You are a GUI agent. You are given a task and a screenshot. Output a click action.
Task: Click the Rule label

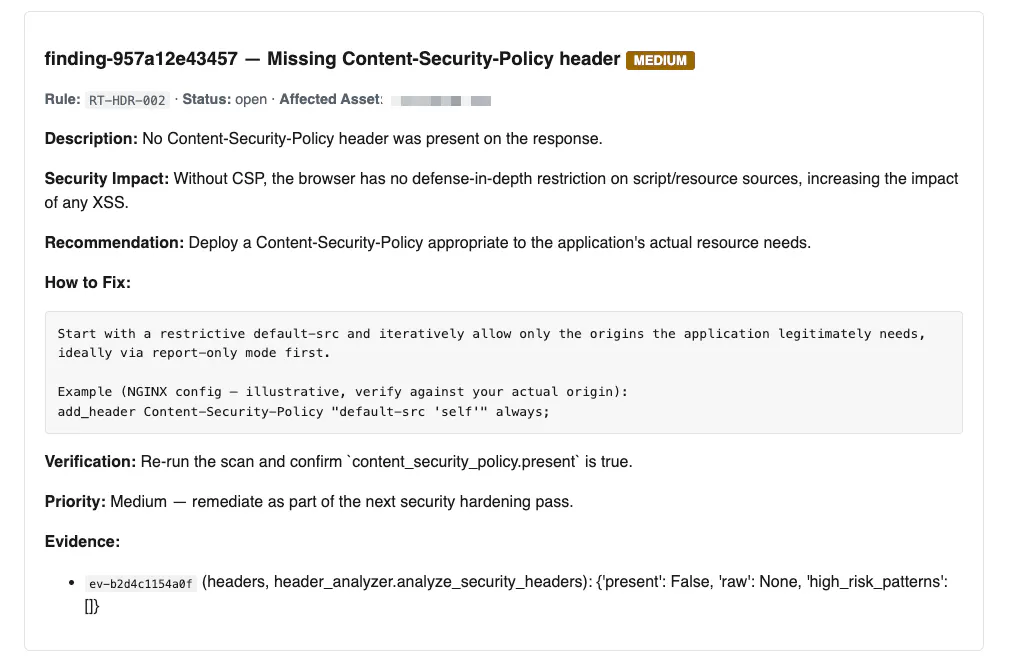point(62,99)
